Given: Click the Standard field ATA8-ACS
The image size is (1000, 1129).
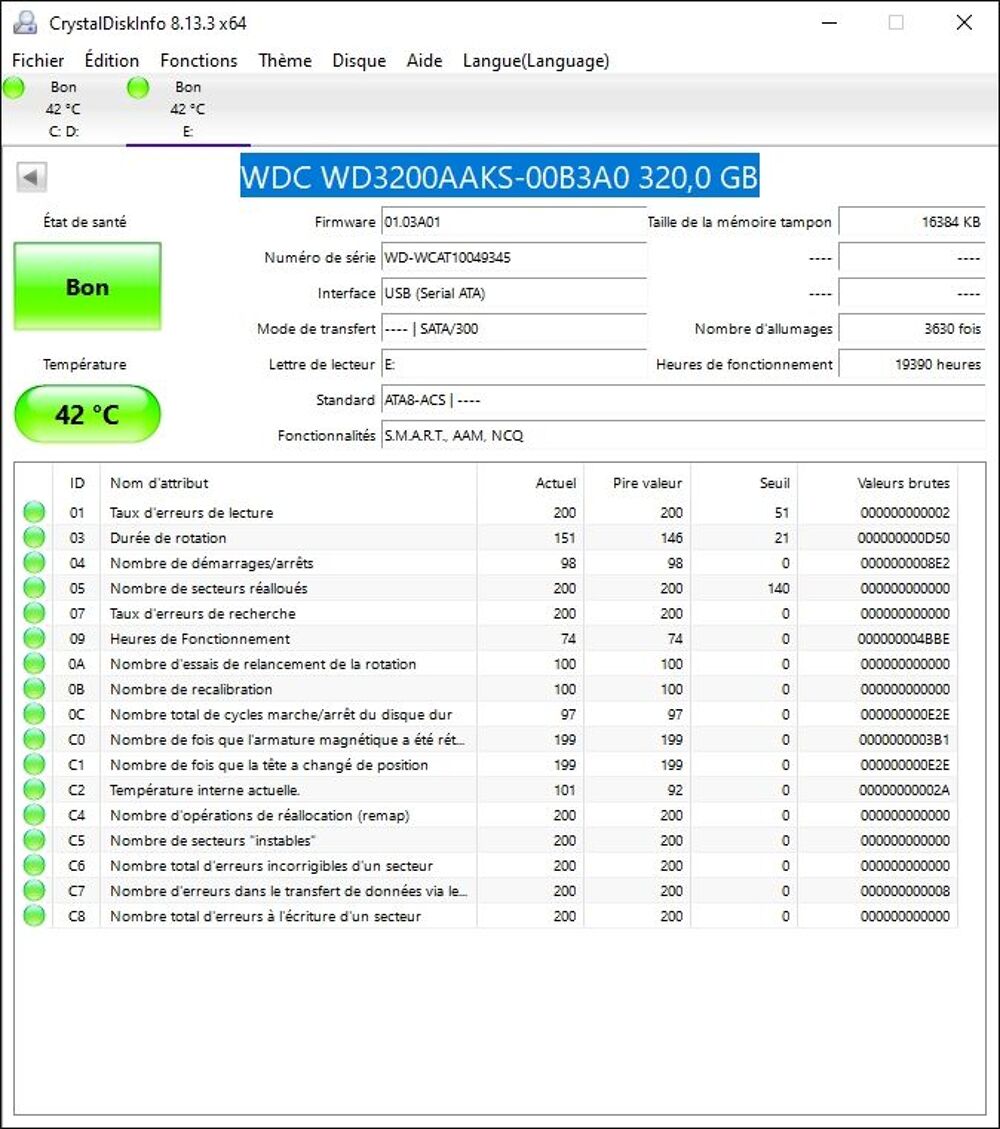Looking at the screenshot, I should pos(683,400).
